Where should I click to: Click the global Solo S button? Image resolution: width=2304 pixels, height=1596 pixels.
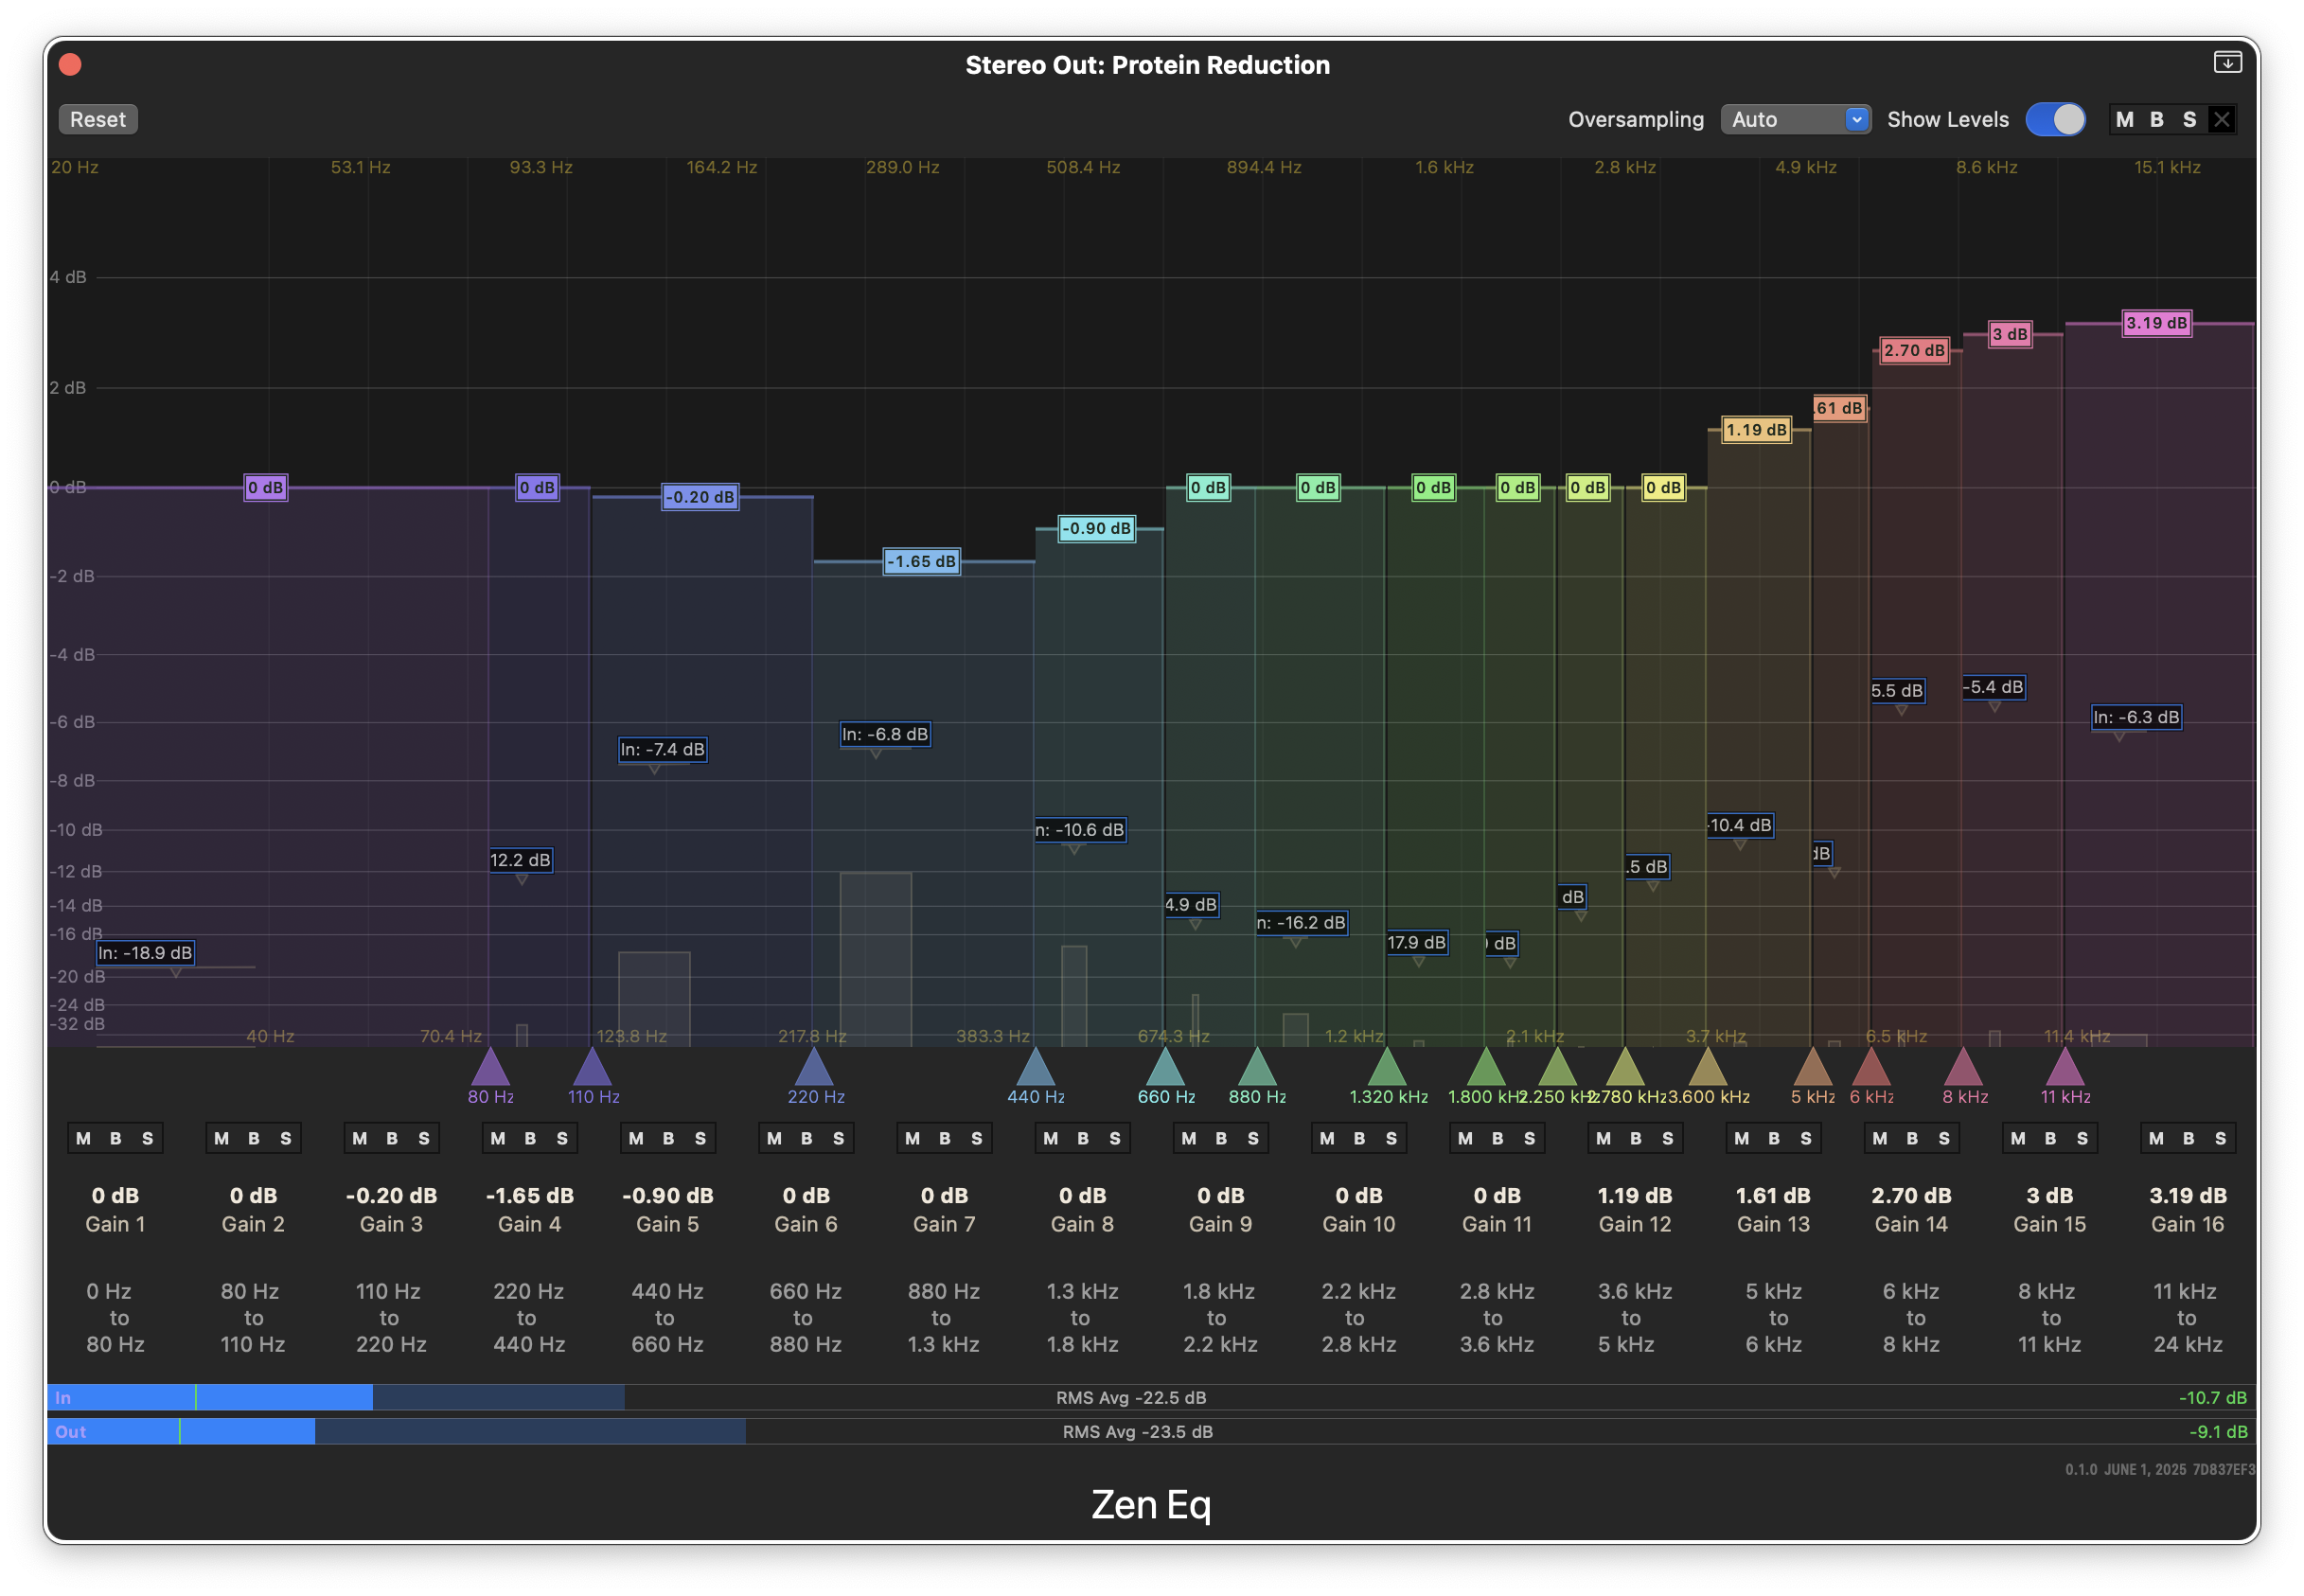(x=2189, y=120)
